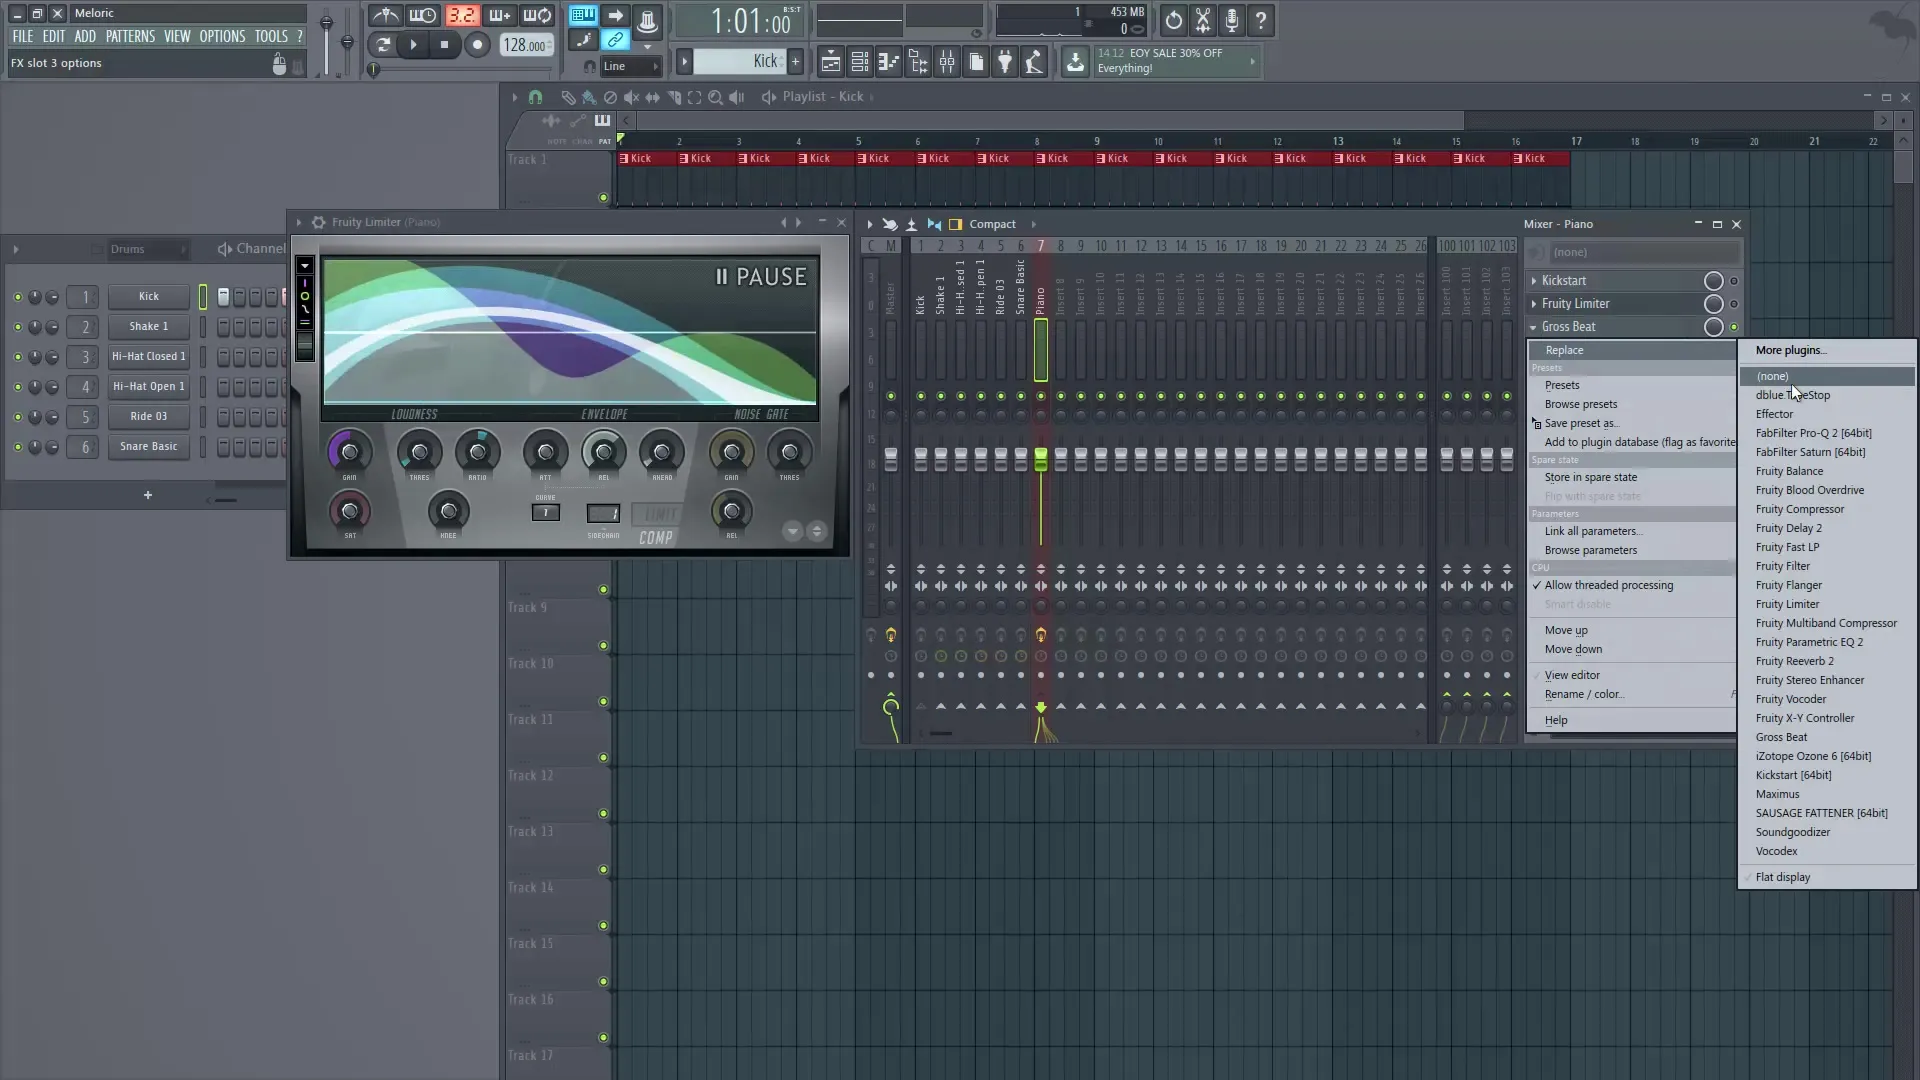Viewport: 1920px width, 1080px height.
Task: Select the Draw pencil tool in playlist toolbar
Action: (569, 97)
